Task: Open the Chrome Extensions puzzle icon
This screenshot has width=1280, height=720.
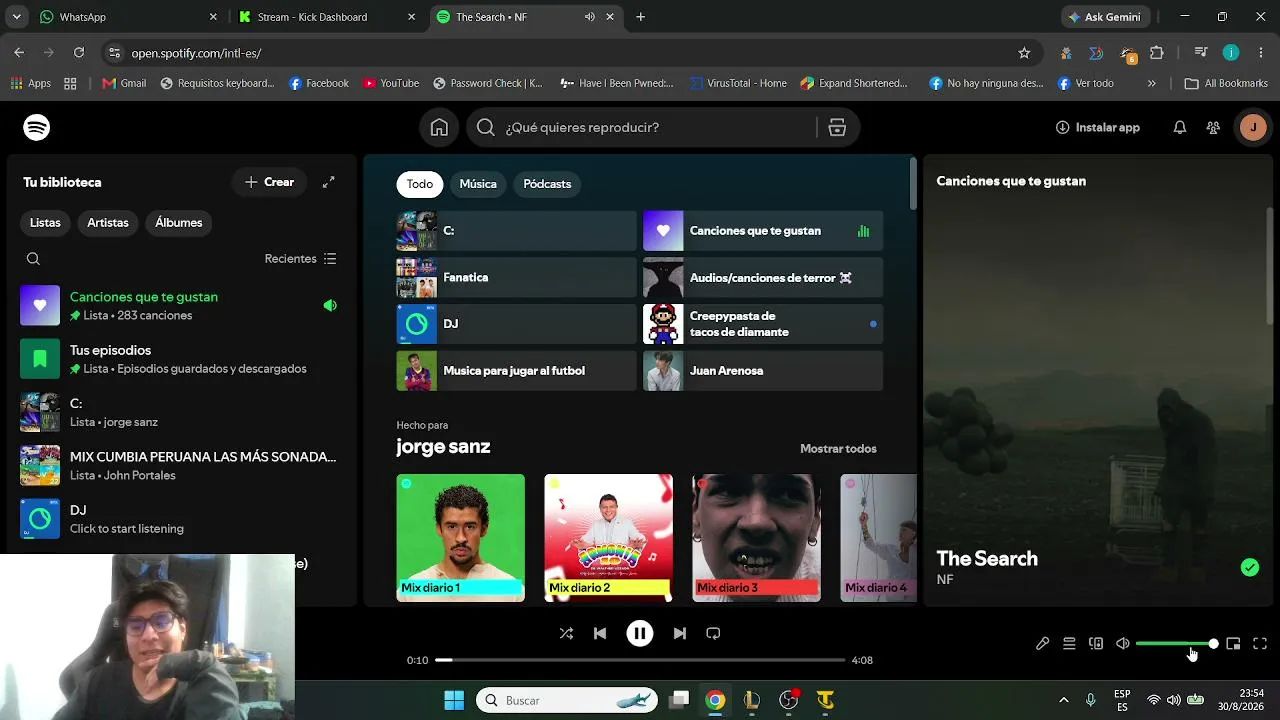Action: coord(1157,53)
